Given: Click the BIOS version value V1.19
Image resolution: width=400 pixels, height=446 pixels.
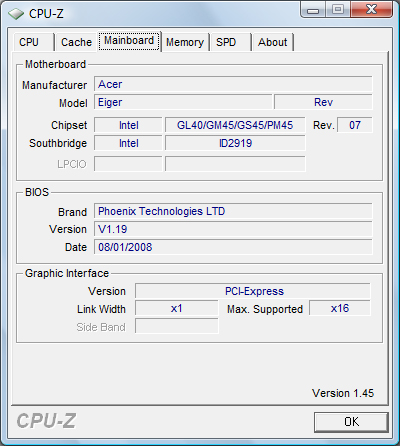Looking at the screenshot, I should (x=233, y=229).
